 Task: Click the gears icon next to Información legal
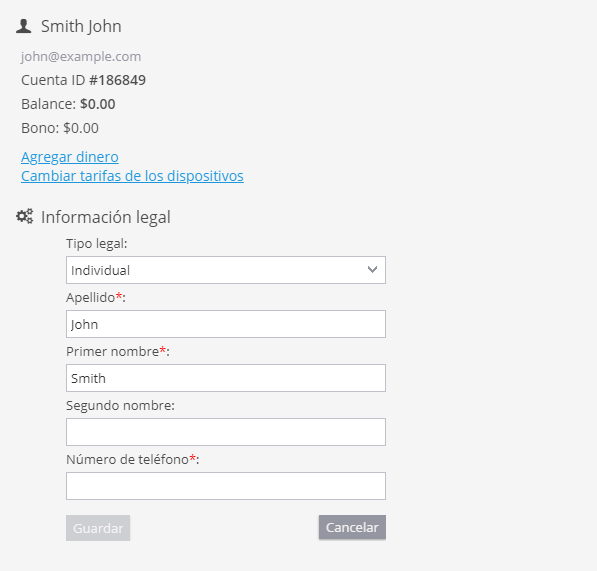click(x=24, y=216)
